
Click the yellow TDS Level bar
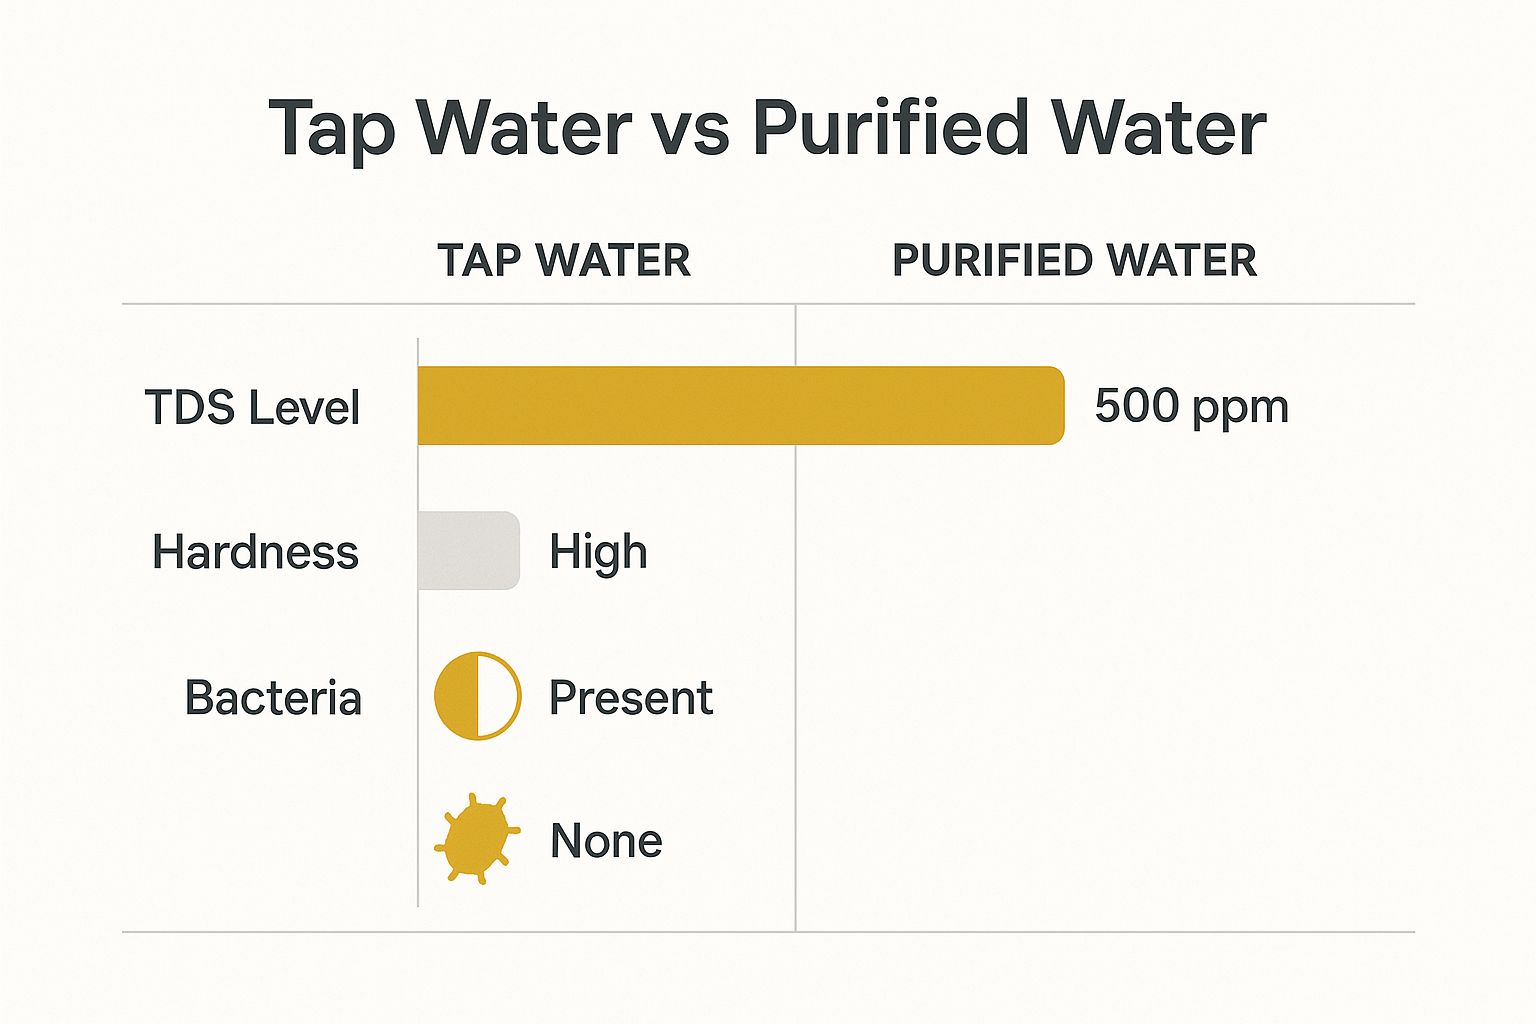tap(740, 405)
